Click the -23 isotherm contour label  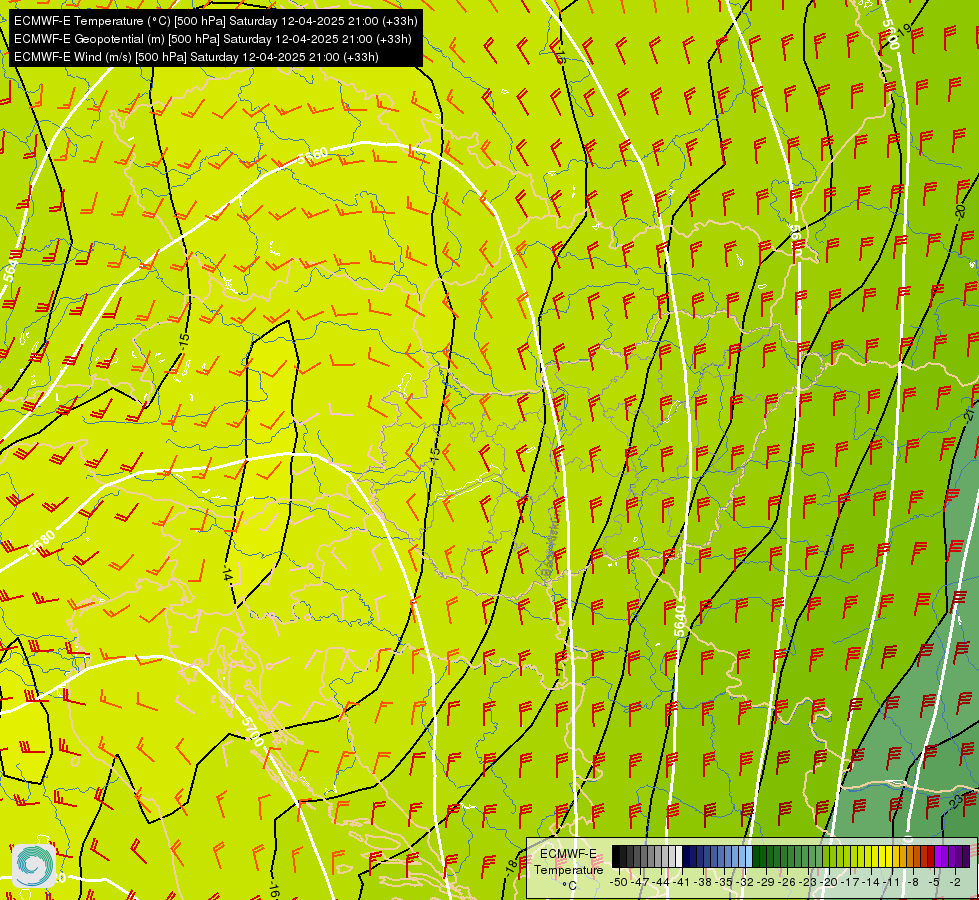click(x=957, y=802)
